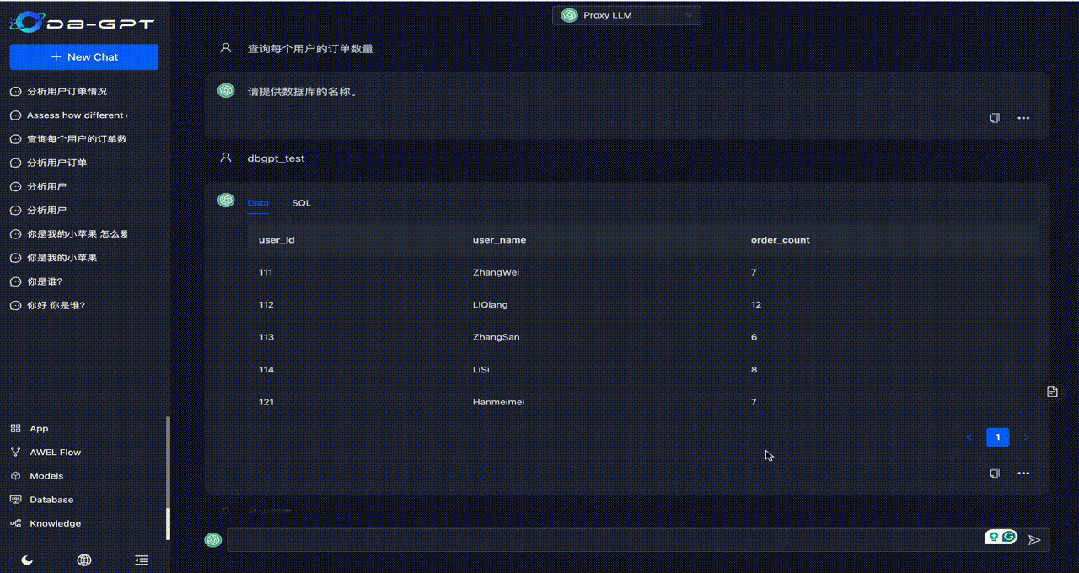Viewport: 1079px width, 573px height.
Task: Open the AWEL Flow section
Action: point(55,452)
